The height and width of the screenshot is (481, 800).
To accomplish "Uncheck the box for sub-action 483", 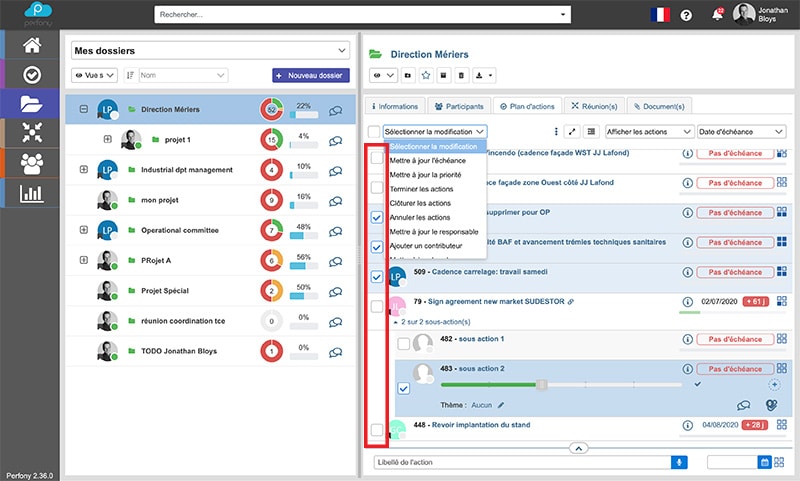I will click(x=403, y=389).
